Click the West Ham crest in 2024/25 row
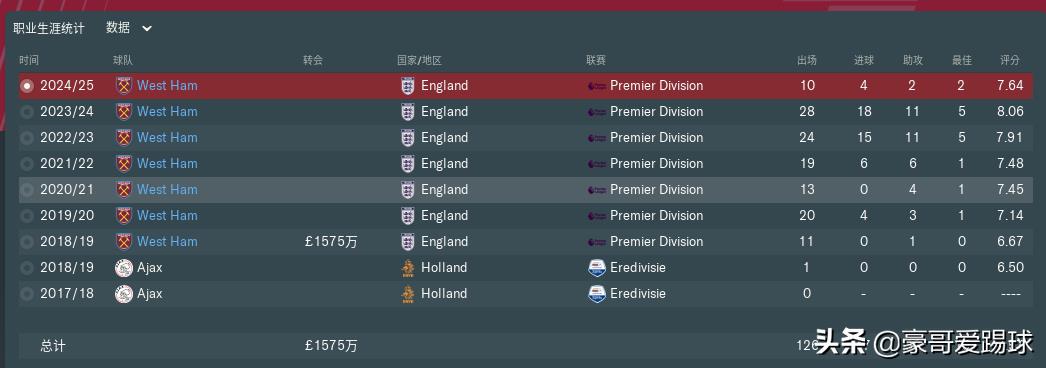This screenshot has height=368, width=1046. (123, 85)
